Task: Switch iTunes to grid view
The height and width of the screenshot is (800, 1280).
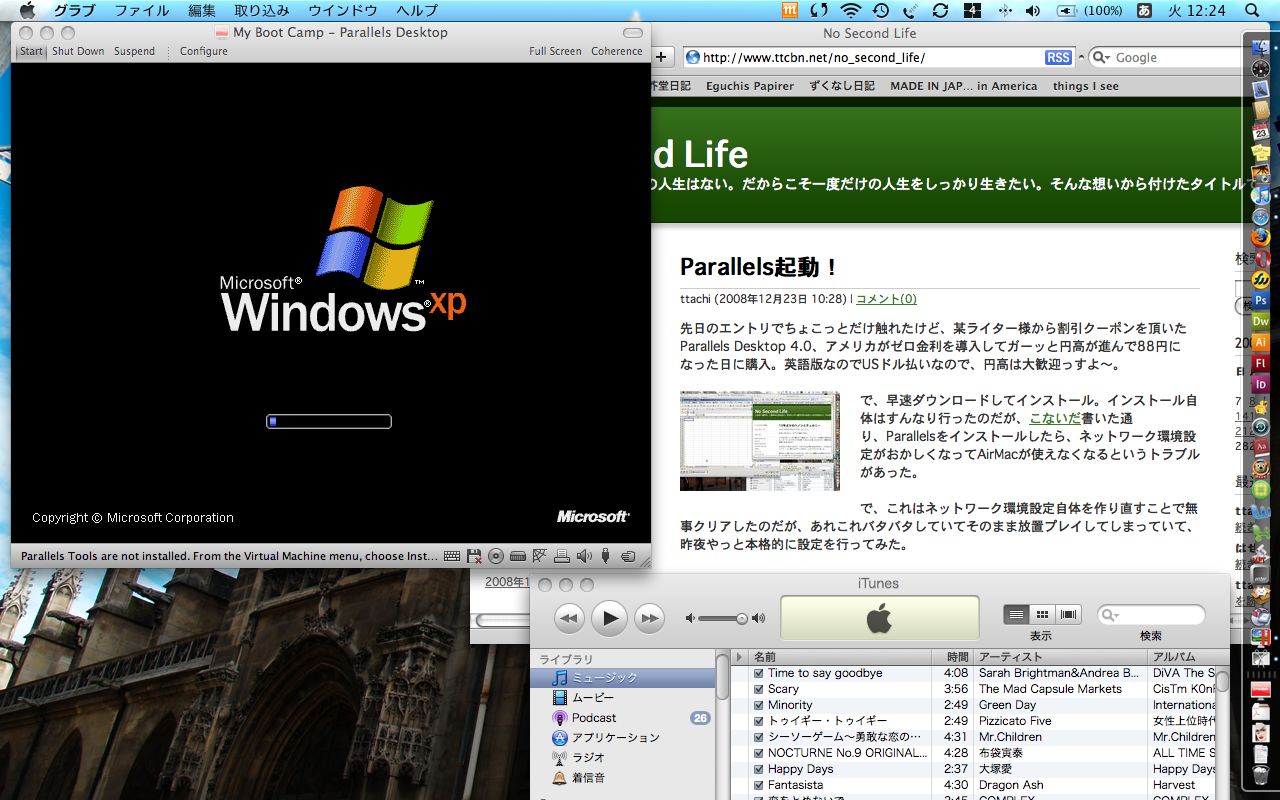Action: (1042, 614)
